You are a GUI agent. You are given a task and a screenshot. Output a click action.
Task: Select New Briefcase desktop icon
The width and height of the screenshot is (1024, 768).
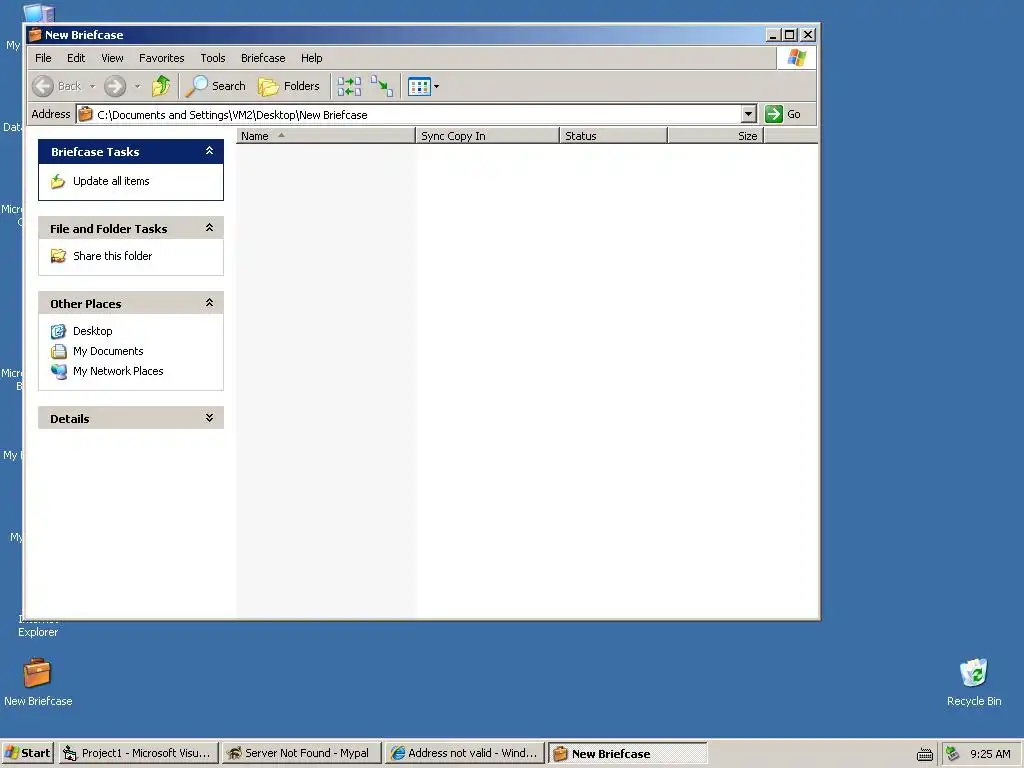[x=38, y=682]
